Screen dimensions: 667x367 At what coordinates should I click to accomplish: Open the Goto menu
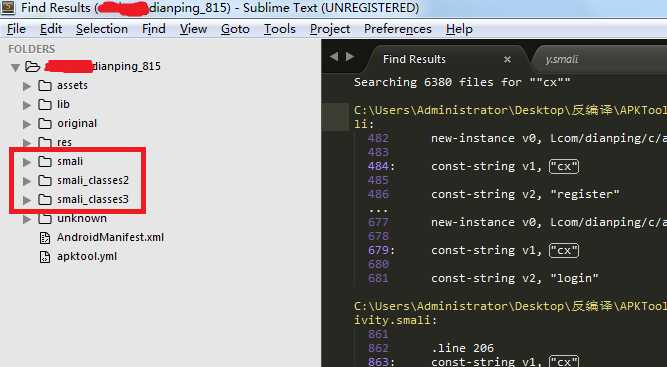(235, 29)
